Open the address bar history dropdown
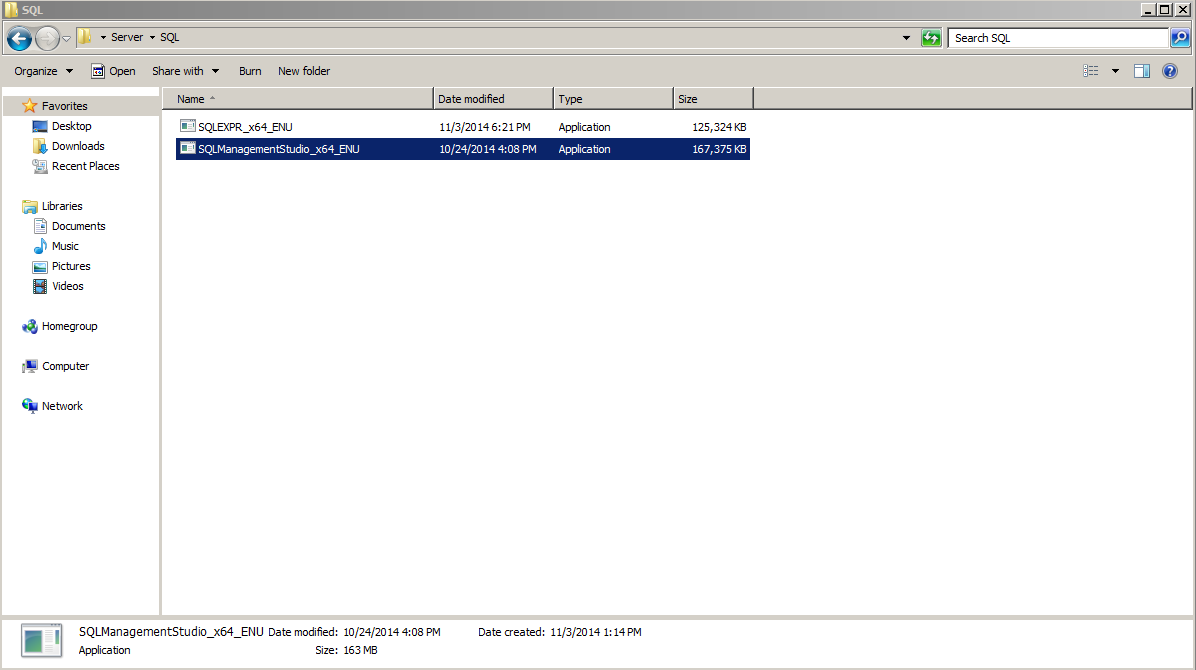Screen dimensions: 1196x670 click(x=906, y=38)
